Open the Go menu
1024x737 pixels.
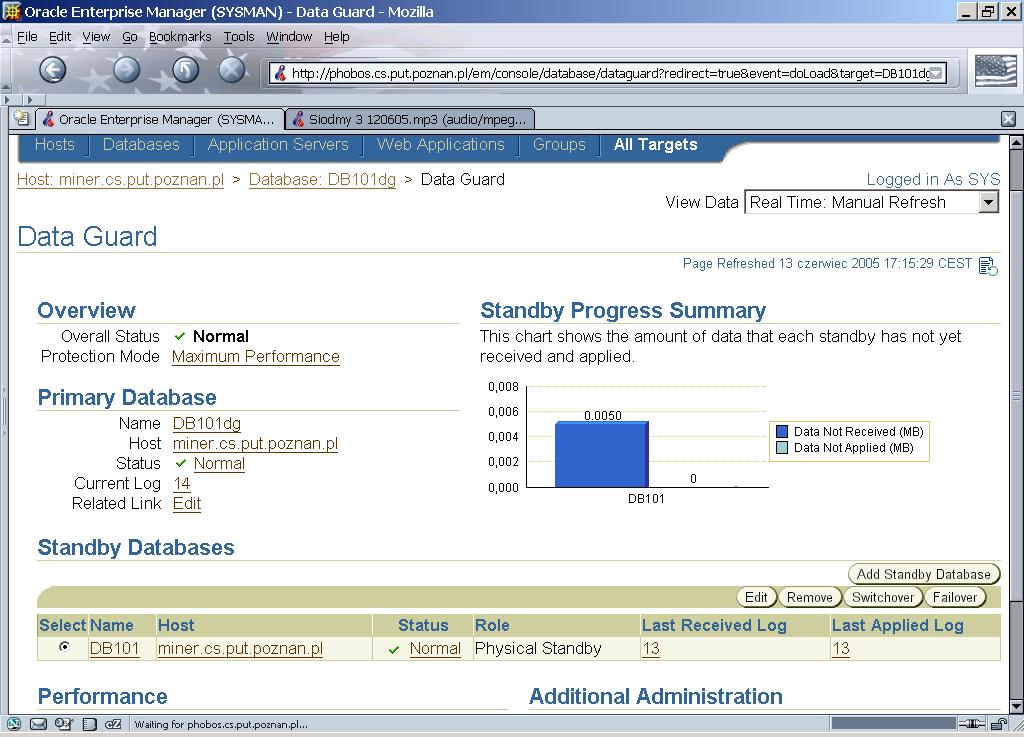click(x=130, y=37)
